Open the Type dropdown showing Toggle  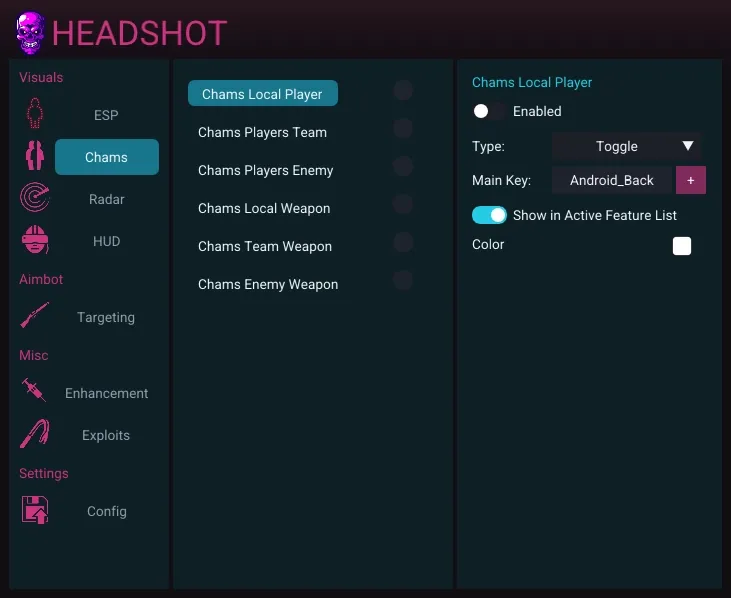[x=617, y=146]
